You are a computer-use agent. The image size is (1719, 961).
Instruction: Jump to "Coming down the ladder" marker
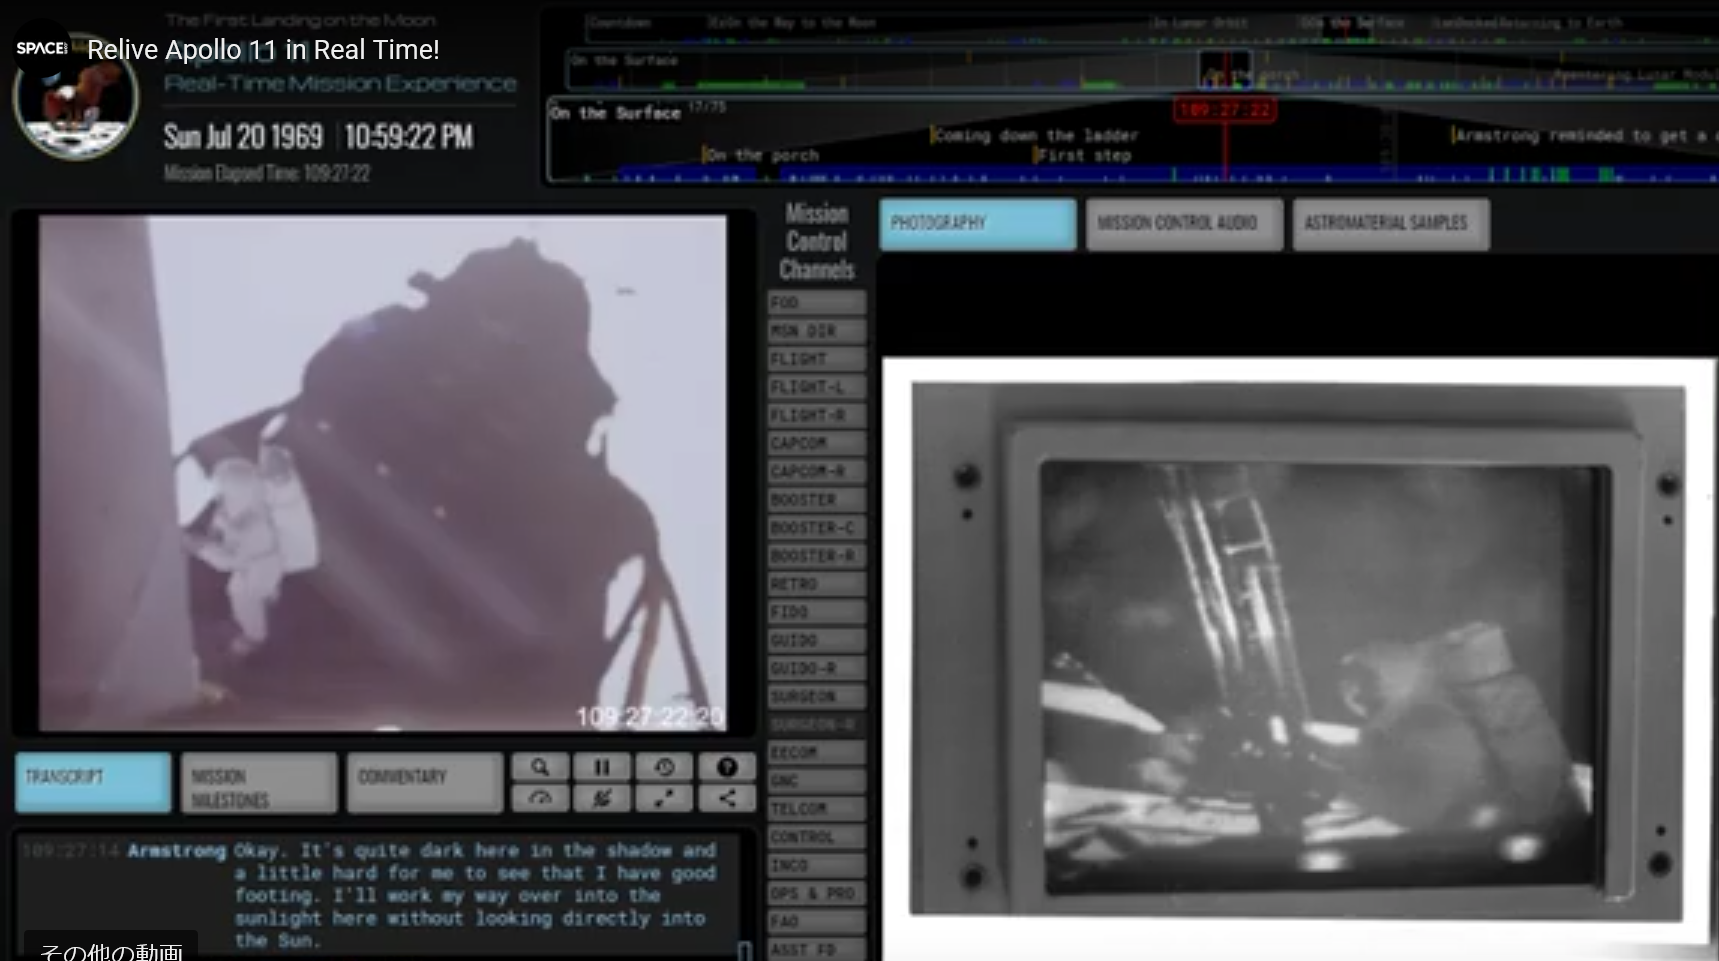click(1036, 136)
